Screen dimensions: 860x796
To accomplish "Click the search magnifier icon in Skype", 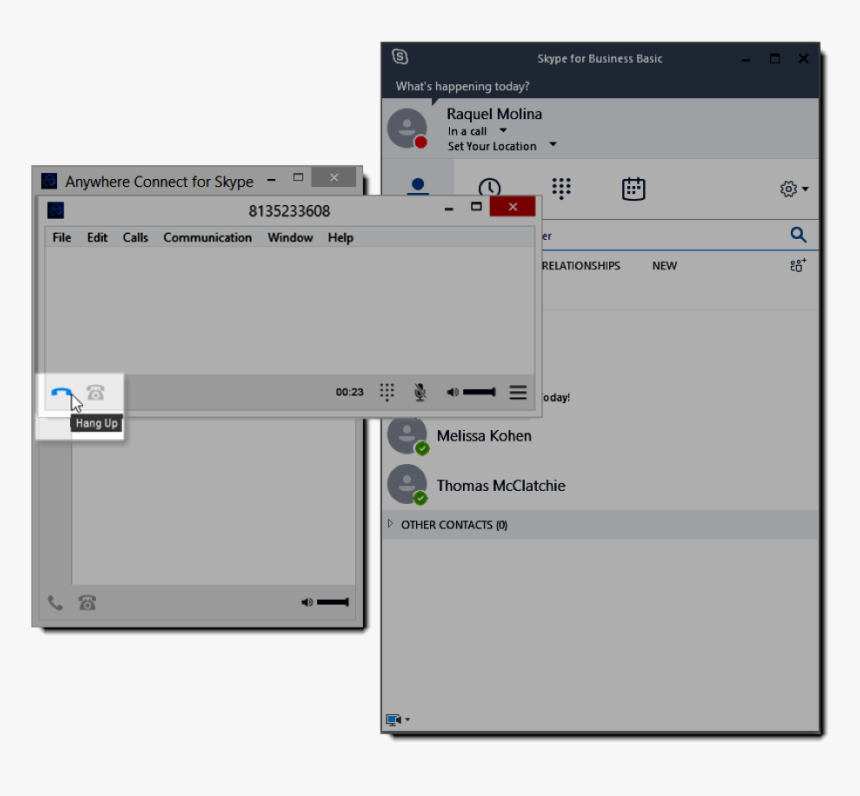I will [798, 235].
